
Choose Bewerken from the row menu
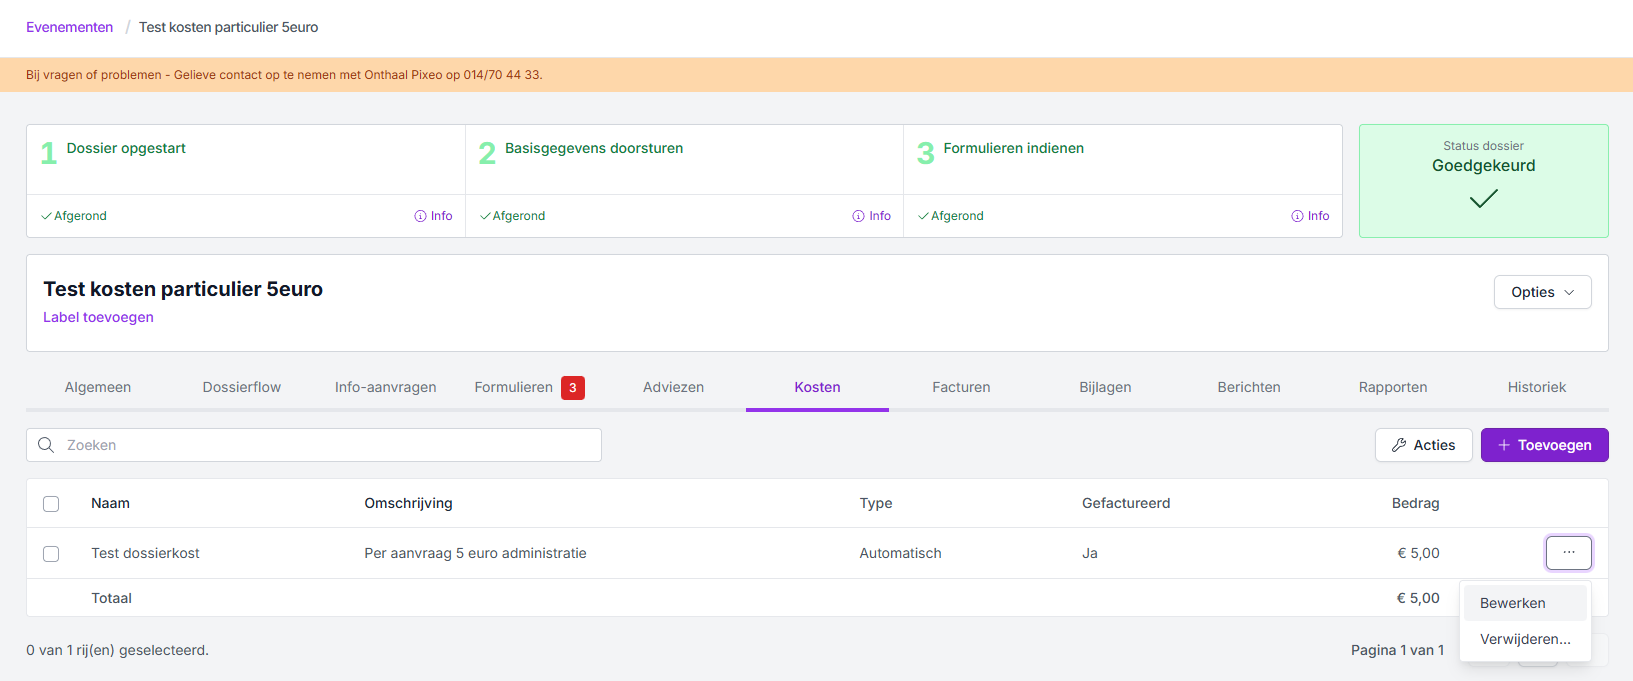1513,603
